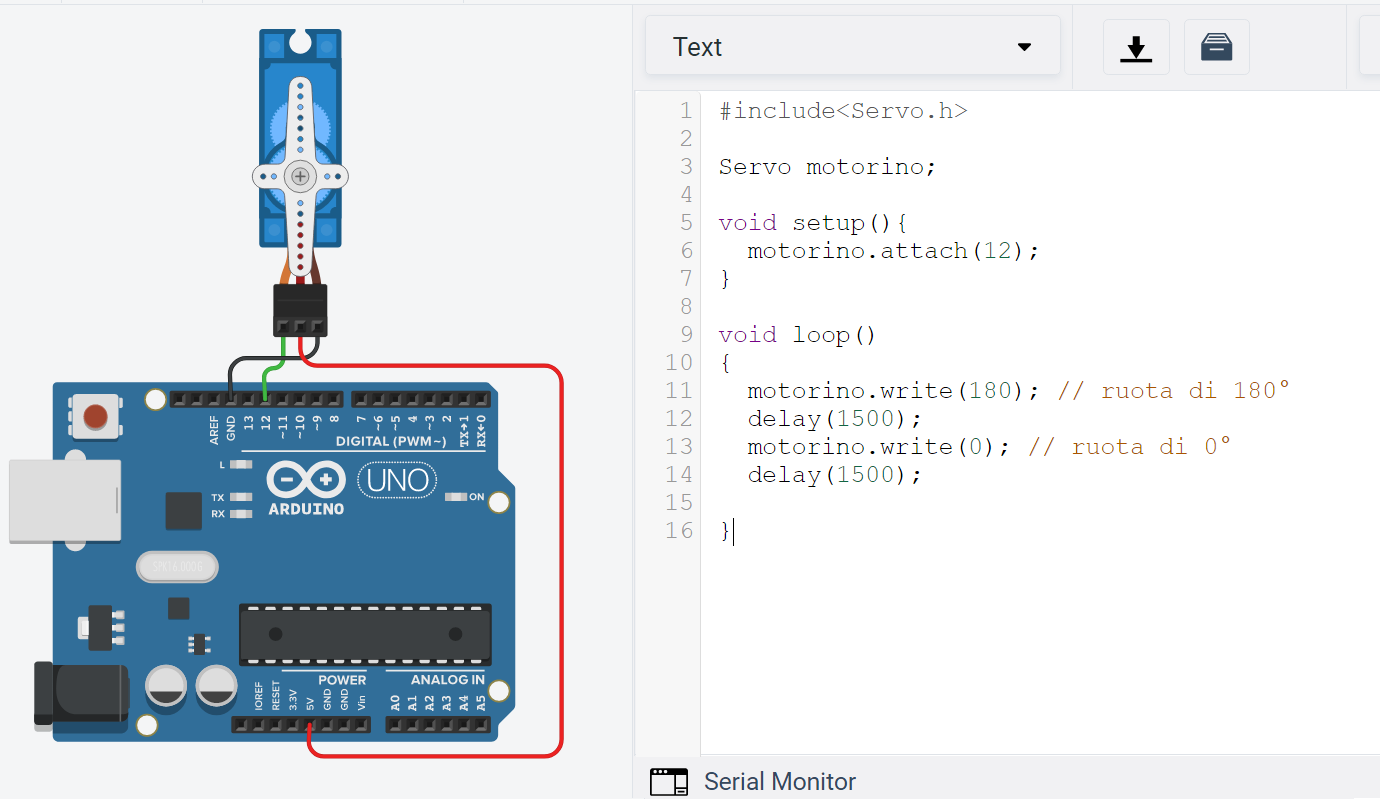Click delay(1500) on line 14
1380x799 pixels.
[x=835, y=474]
